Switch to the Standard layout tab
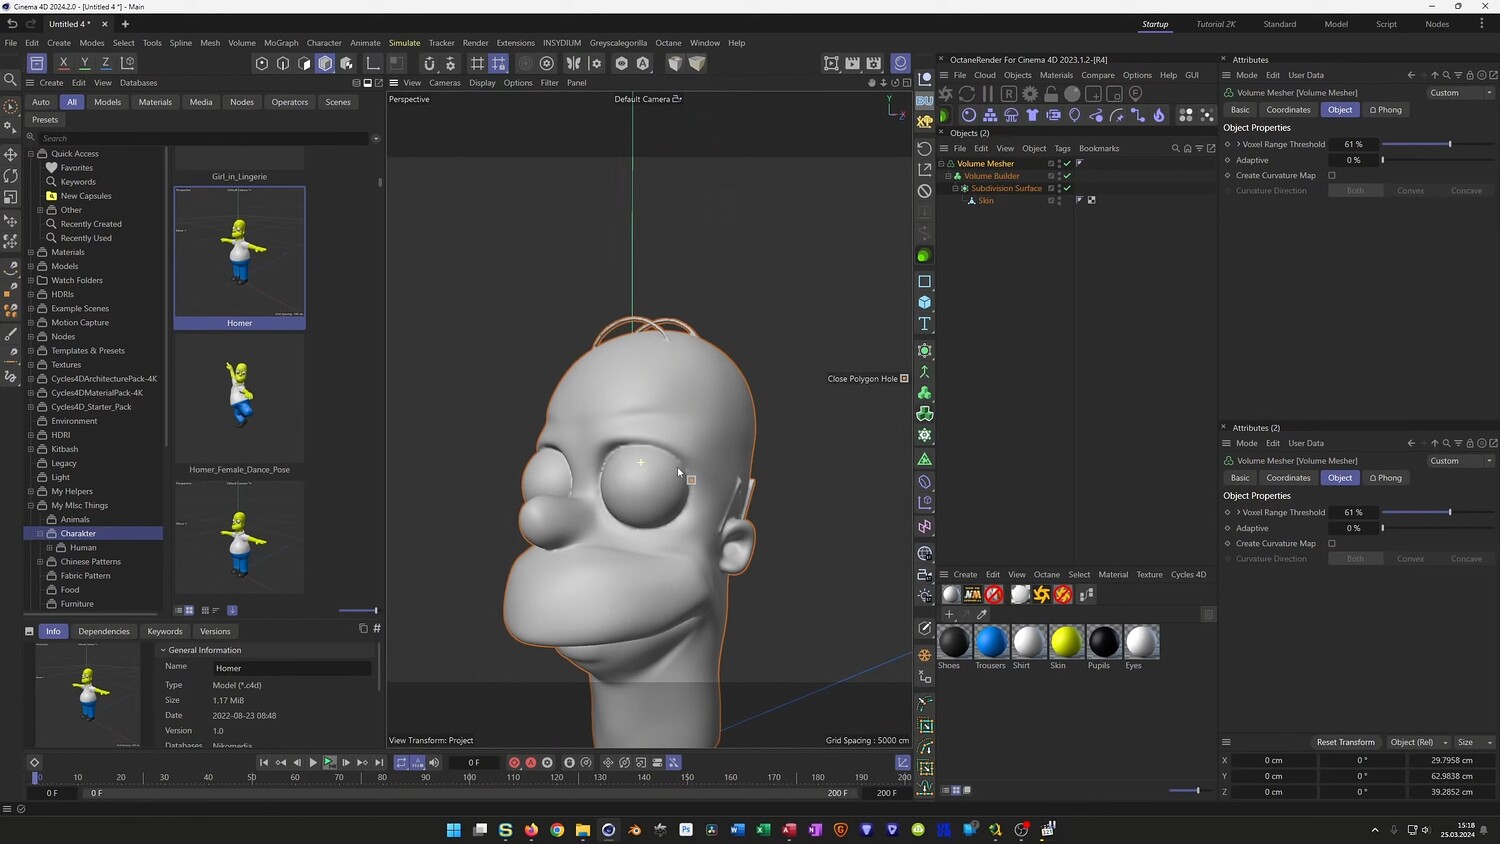The height and width of the screenshot is (844, 1500). (1279, 24)
